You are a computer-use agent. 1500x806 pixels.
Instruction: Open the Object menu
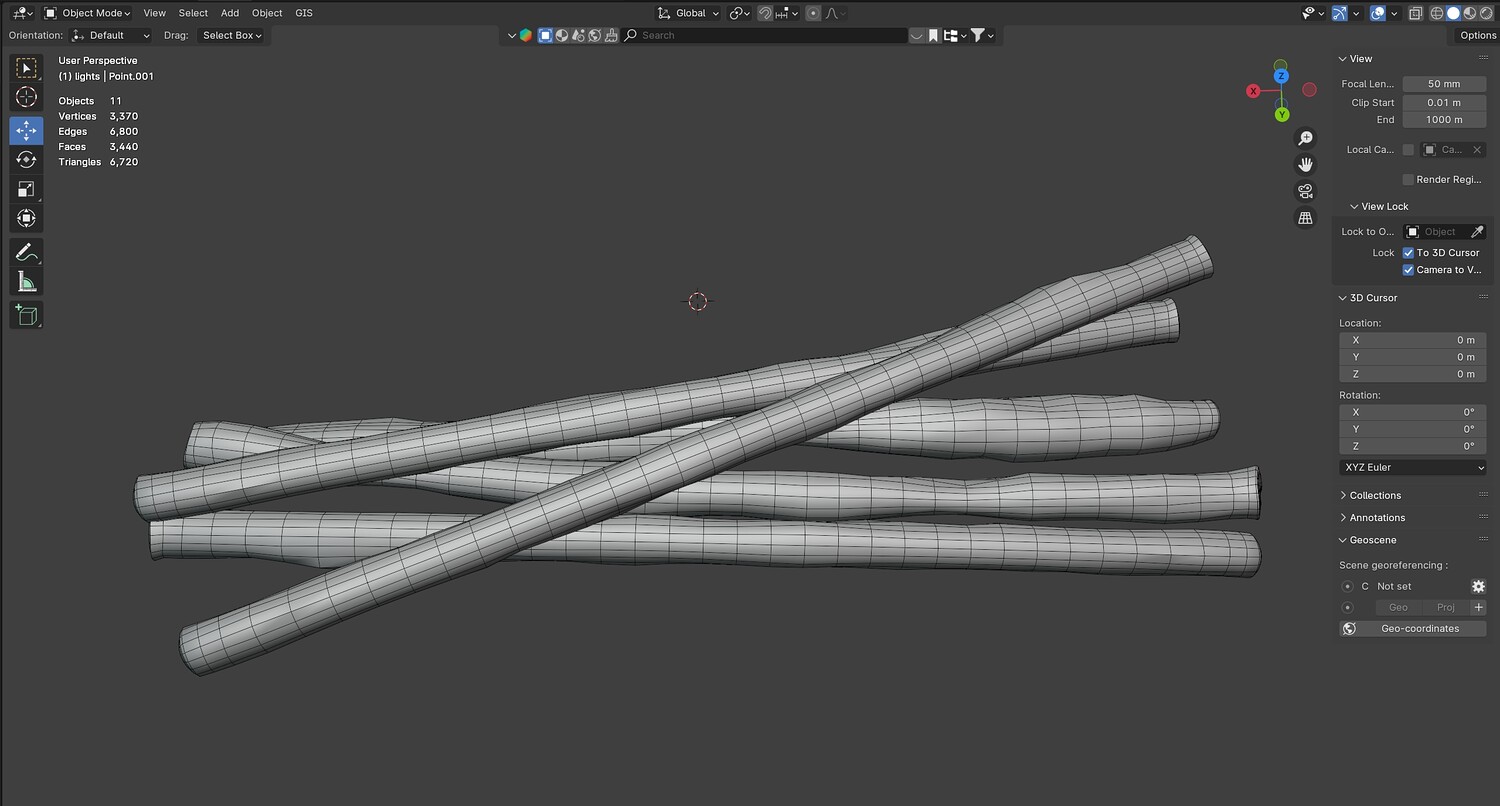pos(267,13)
